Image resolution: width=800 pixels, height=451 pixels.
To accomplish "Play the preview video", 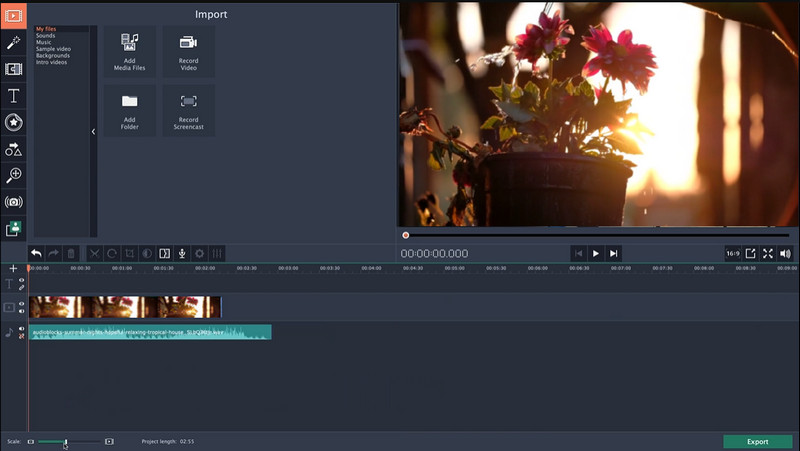I will [595, 253].
